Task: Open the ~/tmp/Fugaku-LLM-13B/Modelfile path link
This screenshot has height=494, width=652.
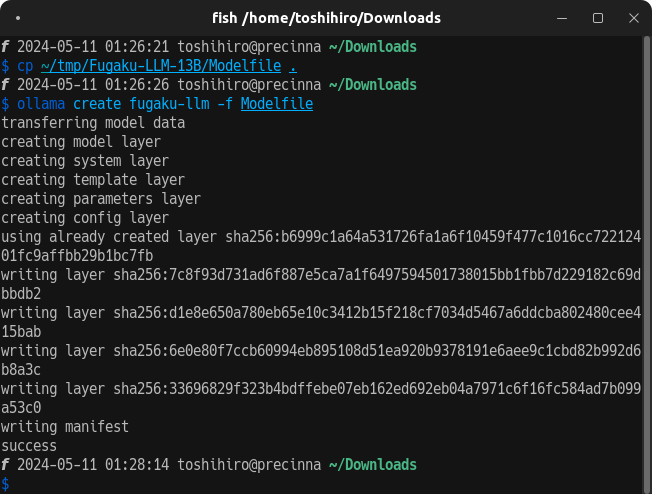Action: 161,66
